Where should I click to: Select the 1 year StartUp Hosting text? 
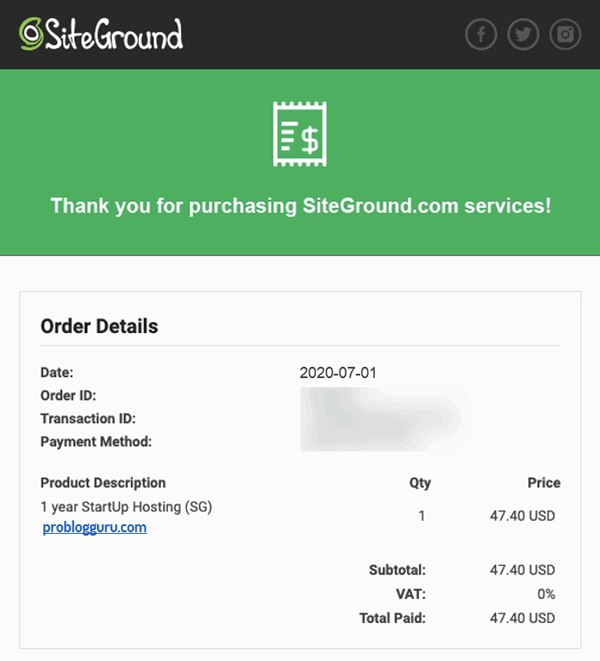tap(126, 507)
